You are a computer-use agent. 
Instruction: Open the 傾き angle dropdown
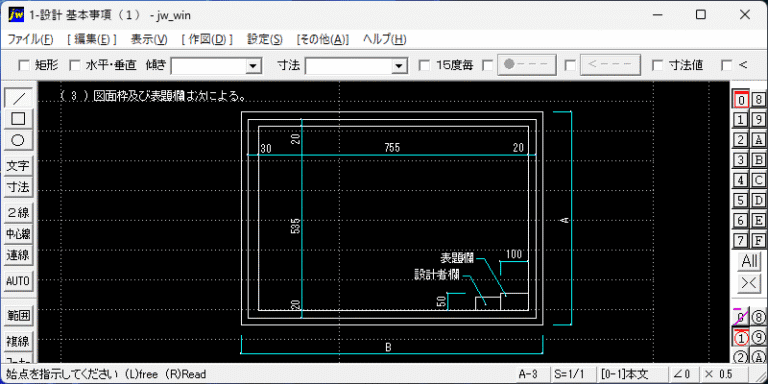pos(253,65)
